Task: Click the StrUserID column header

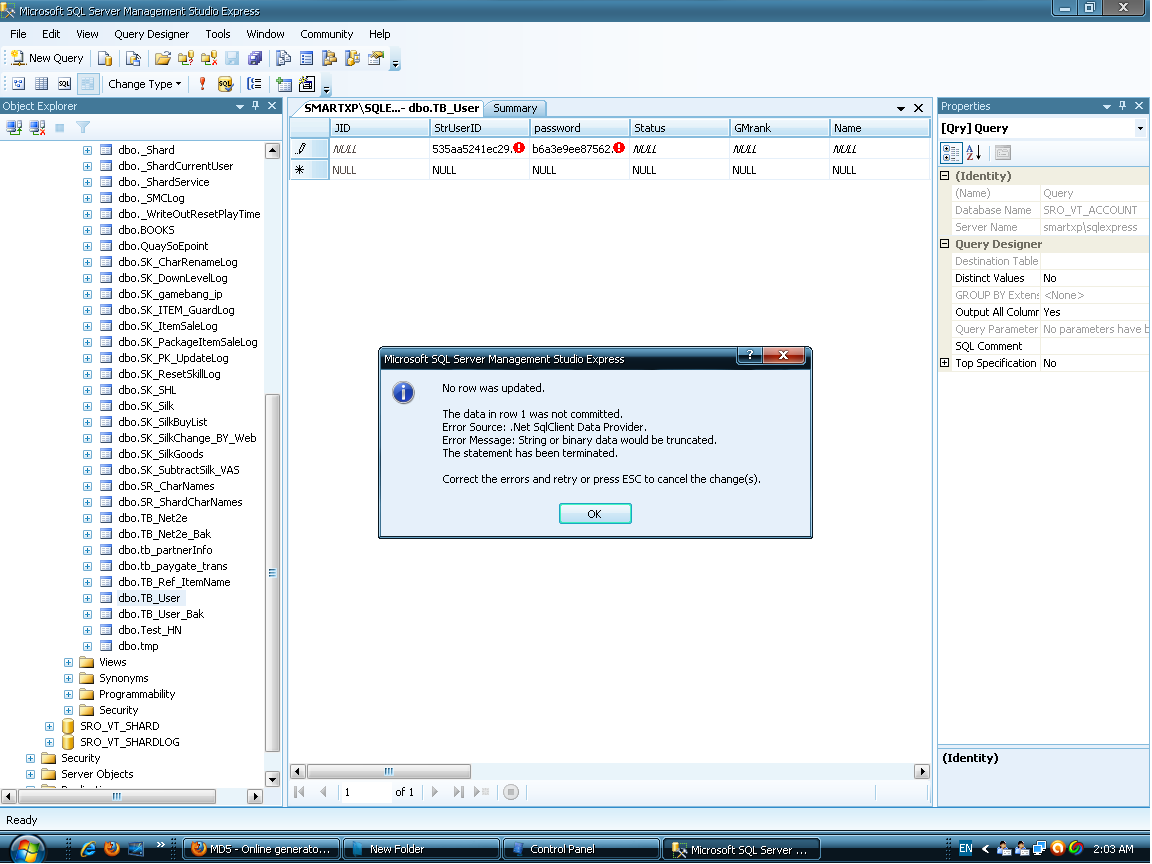Action: pos(480,128)
